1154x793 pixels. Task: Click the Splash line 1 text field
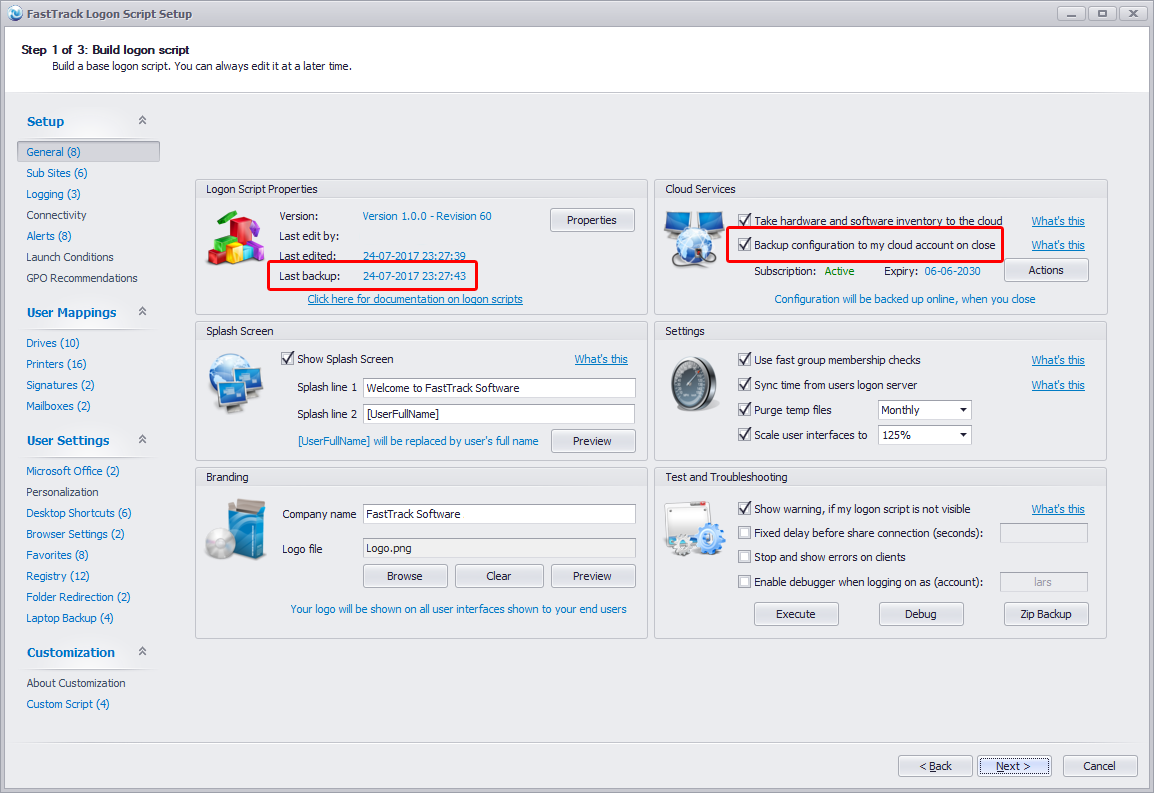tap(499, 388)
